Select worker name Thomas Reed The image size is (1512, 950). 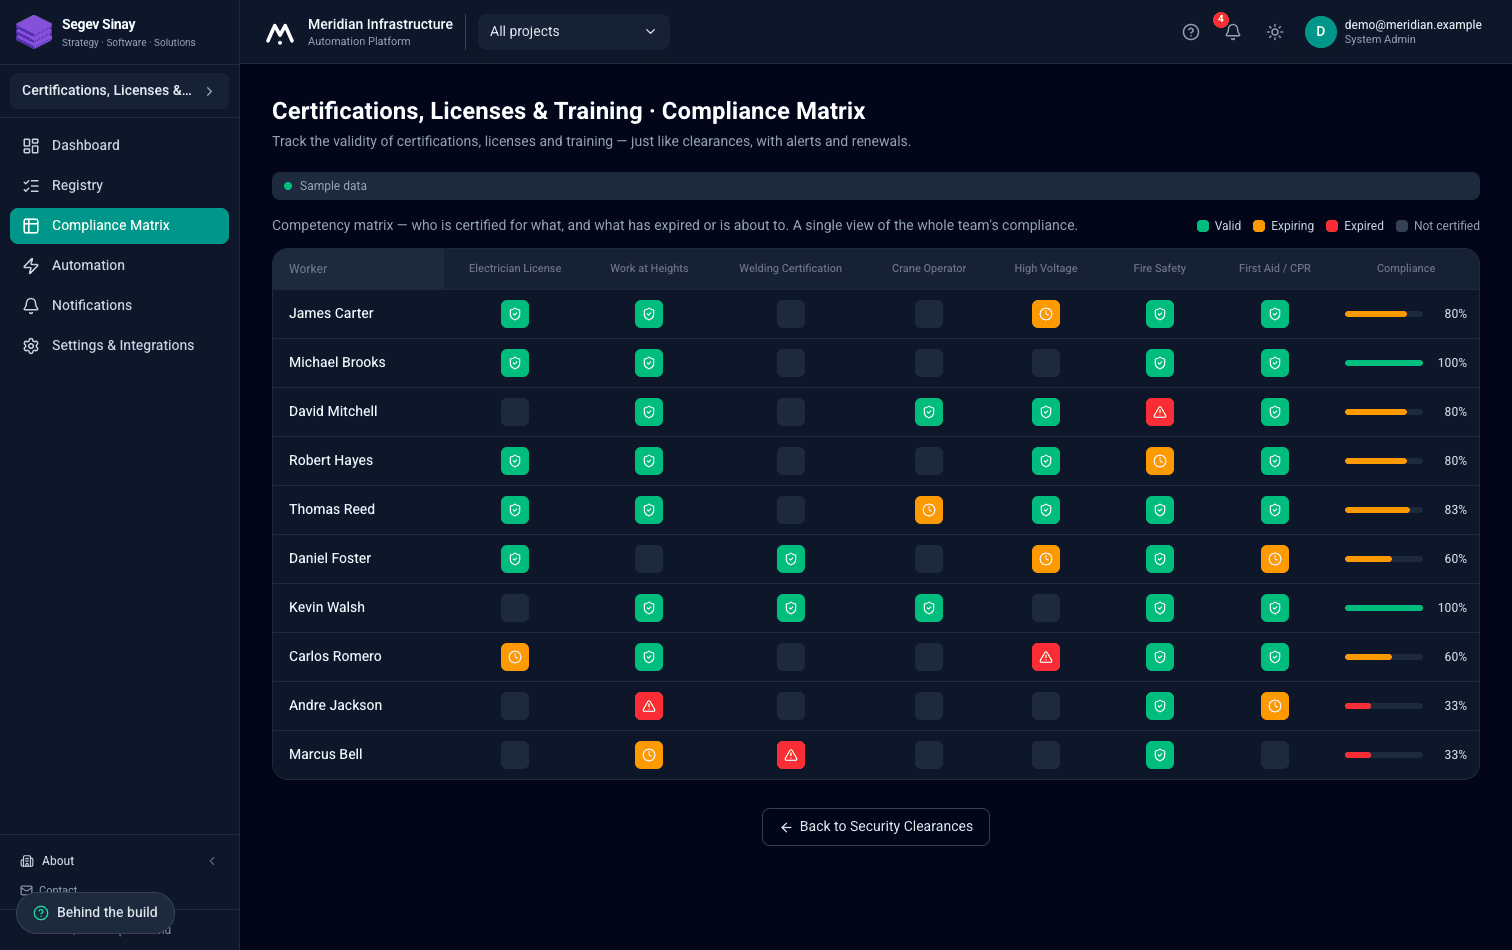(332, 510)
